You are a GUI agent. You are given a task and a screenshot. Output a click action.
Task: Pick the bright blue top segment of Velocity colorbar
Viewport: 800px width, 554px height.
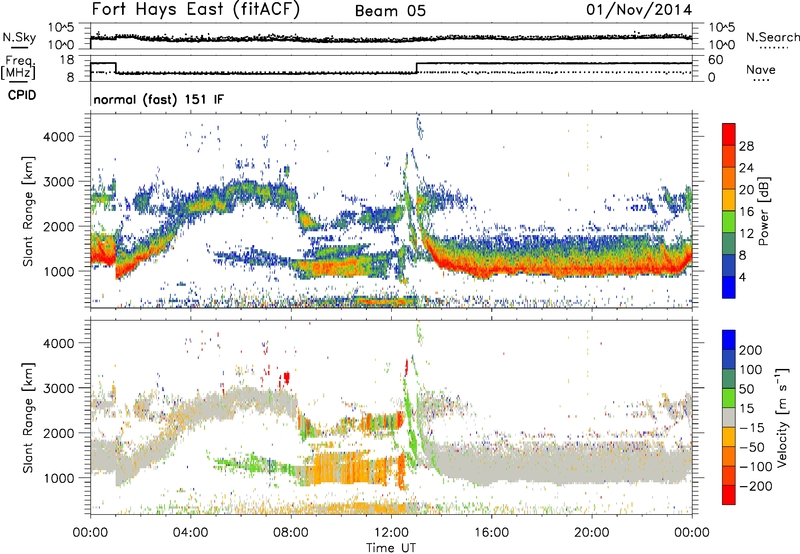point(729,340)
